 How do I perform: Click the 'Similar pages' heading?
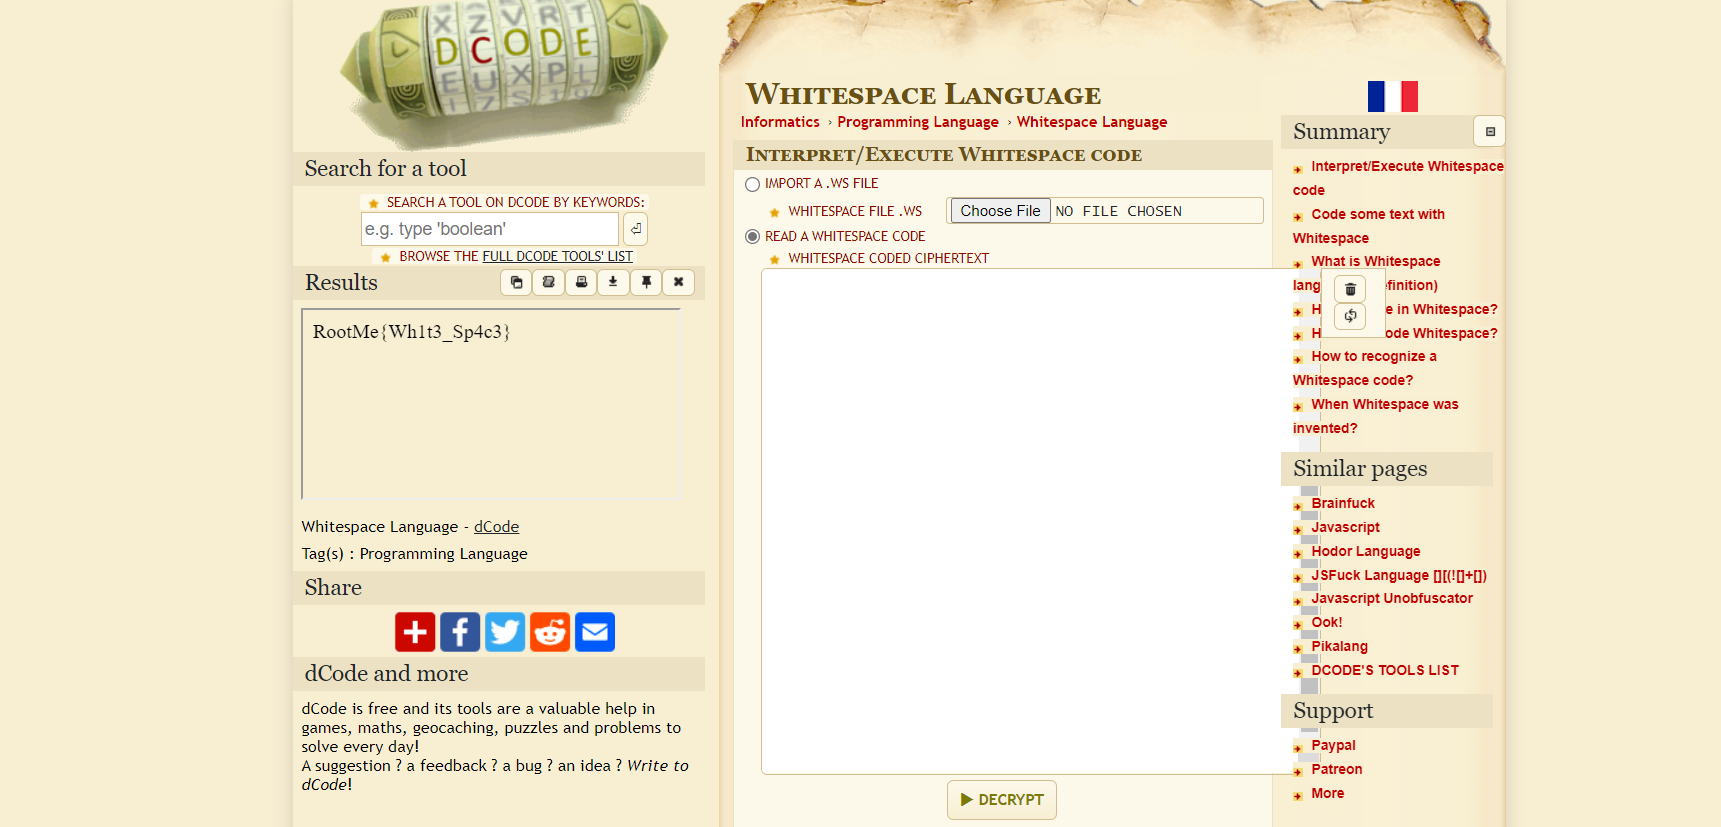tap(1360, 469)
